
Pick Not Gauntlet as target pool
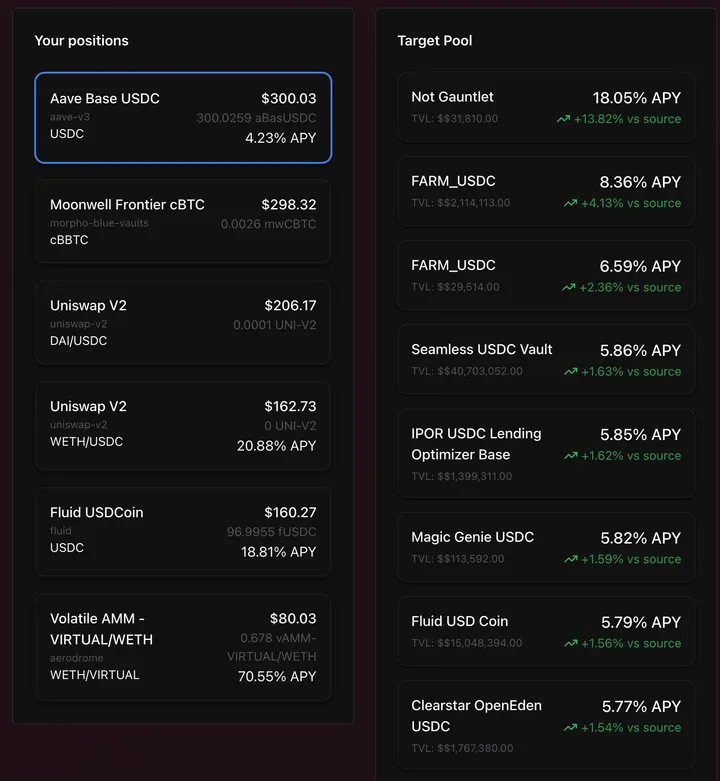[546, 107]
